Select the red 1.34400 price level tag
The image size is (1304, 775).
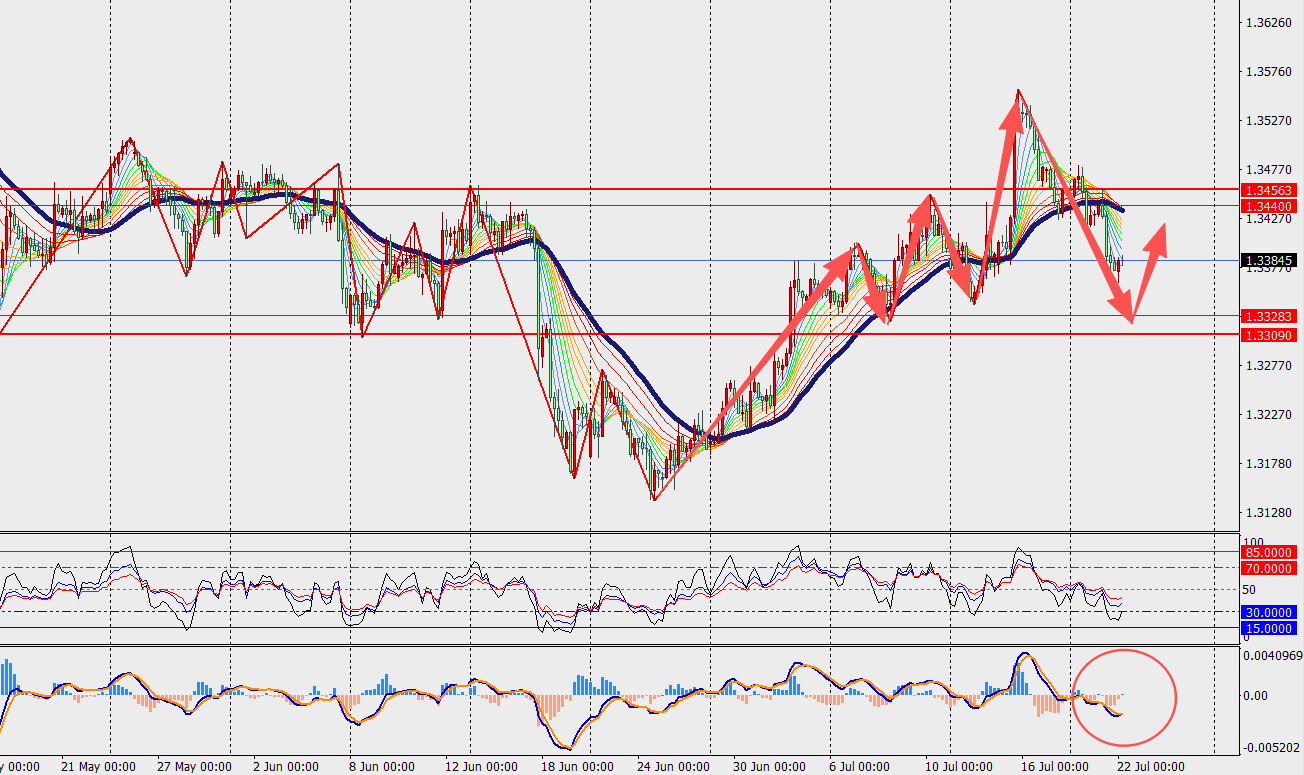1269,206
